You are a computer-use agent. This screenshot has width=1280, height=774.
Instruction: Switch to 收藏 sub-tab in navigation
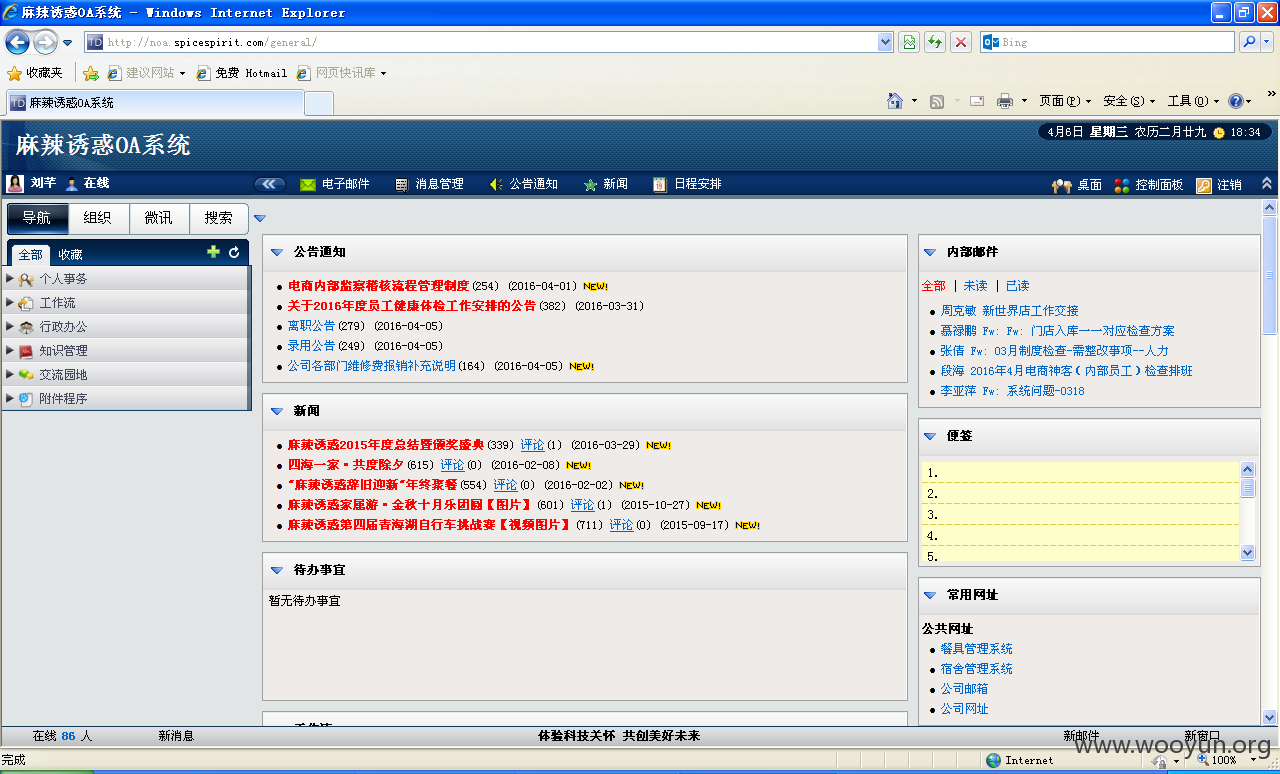70,255
